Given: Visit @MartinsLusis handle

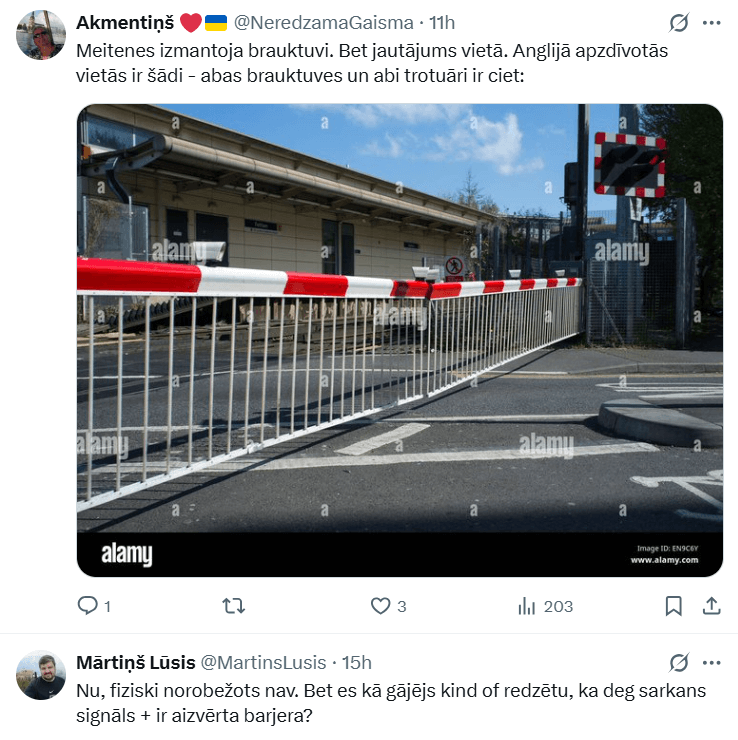Looking at the screenshot, I should point(263,663).
